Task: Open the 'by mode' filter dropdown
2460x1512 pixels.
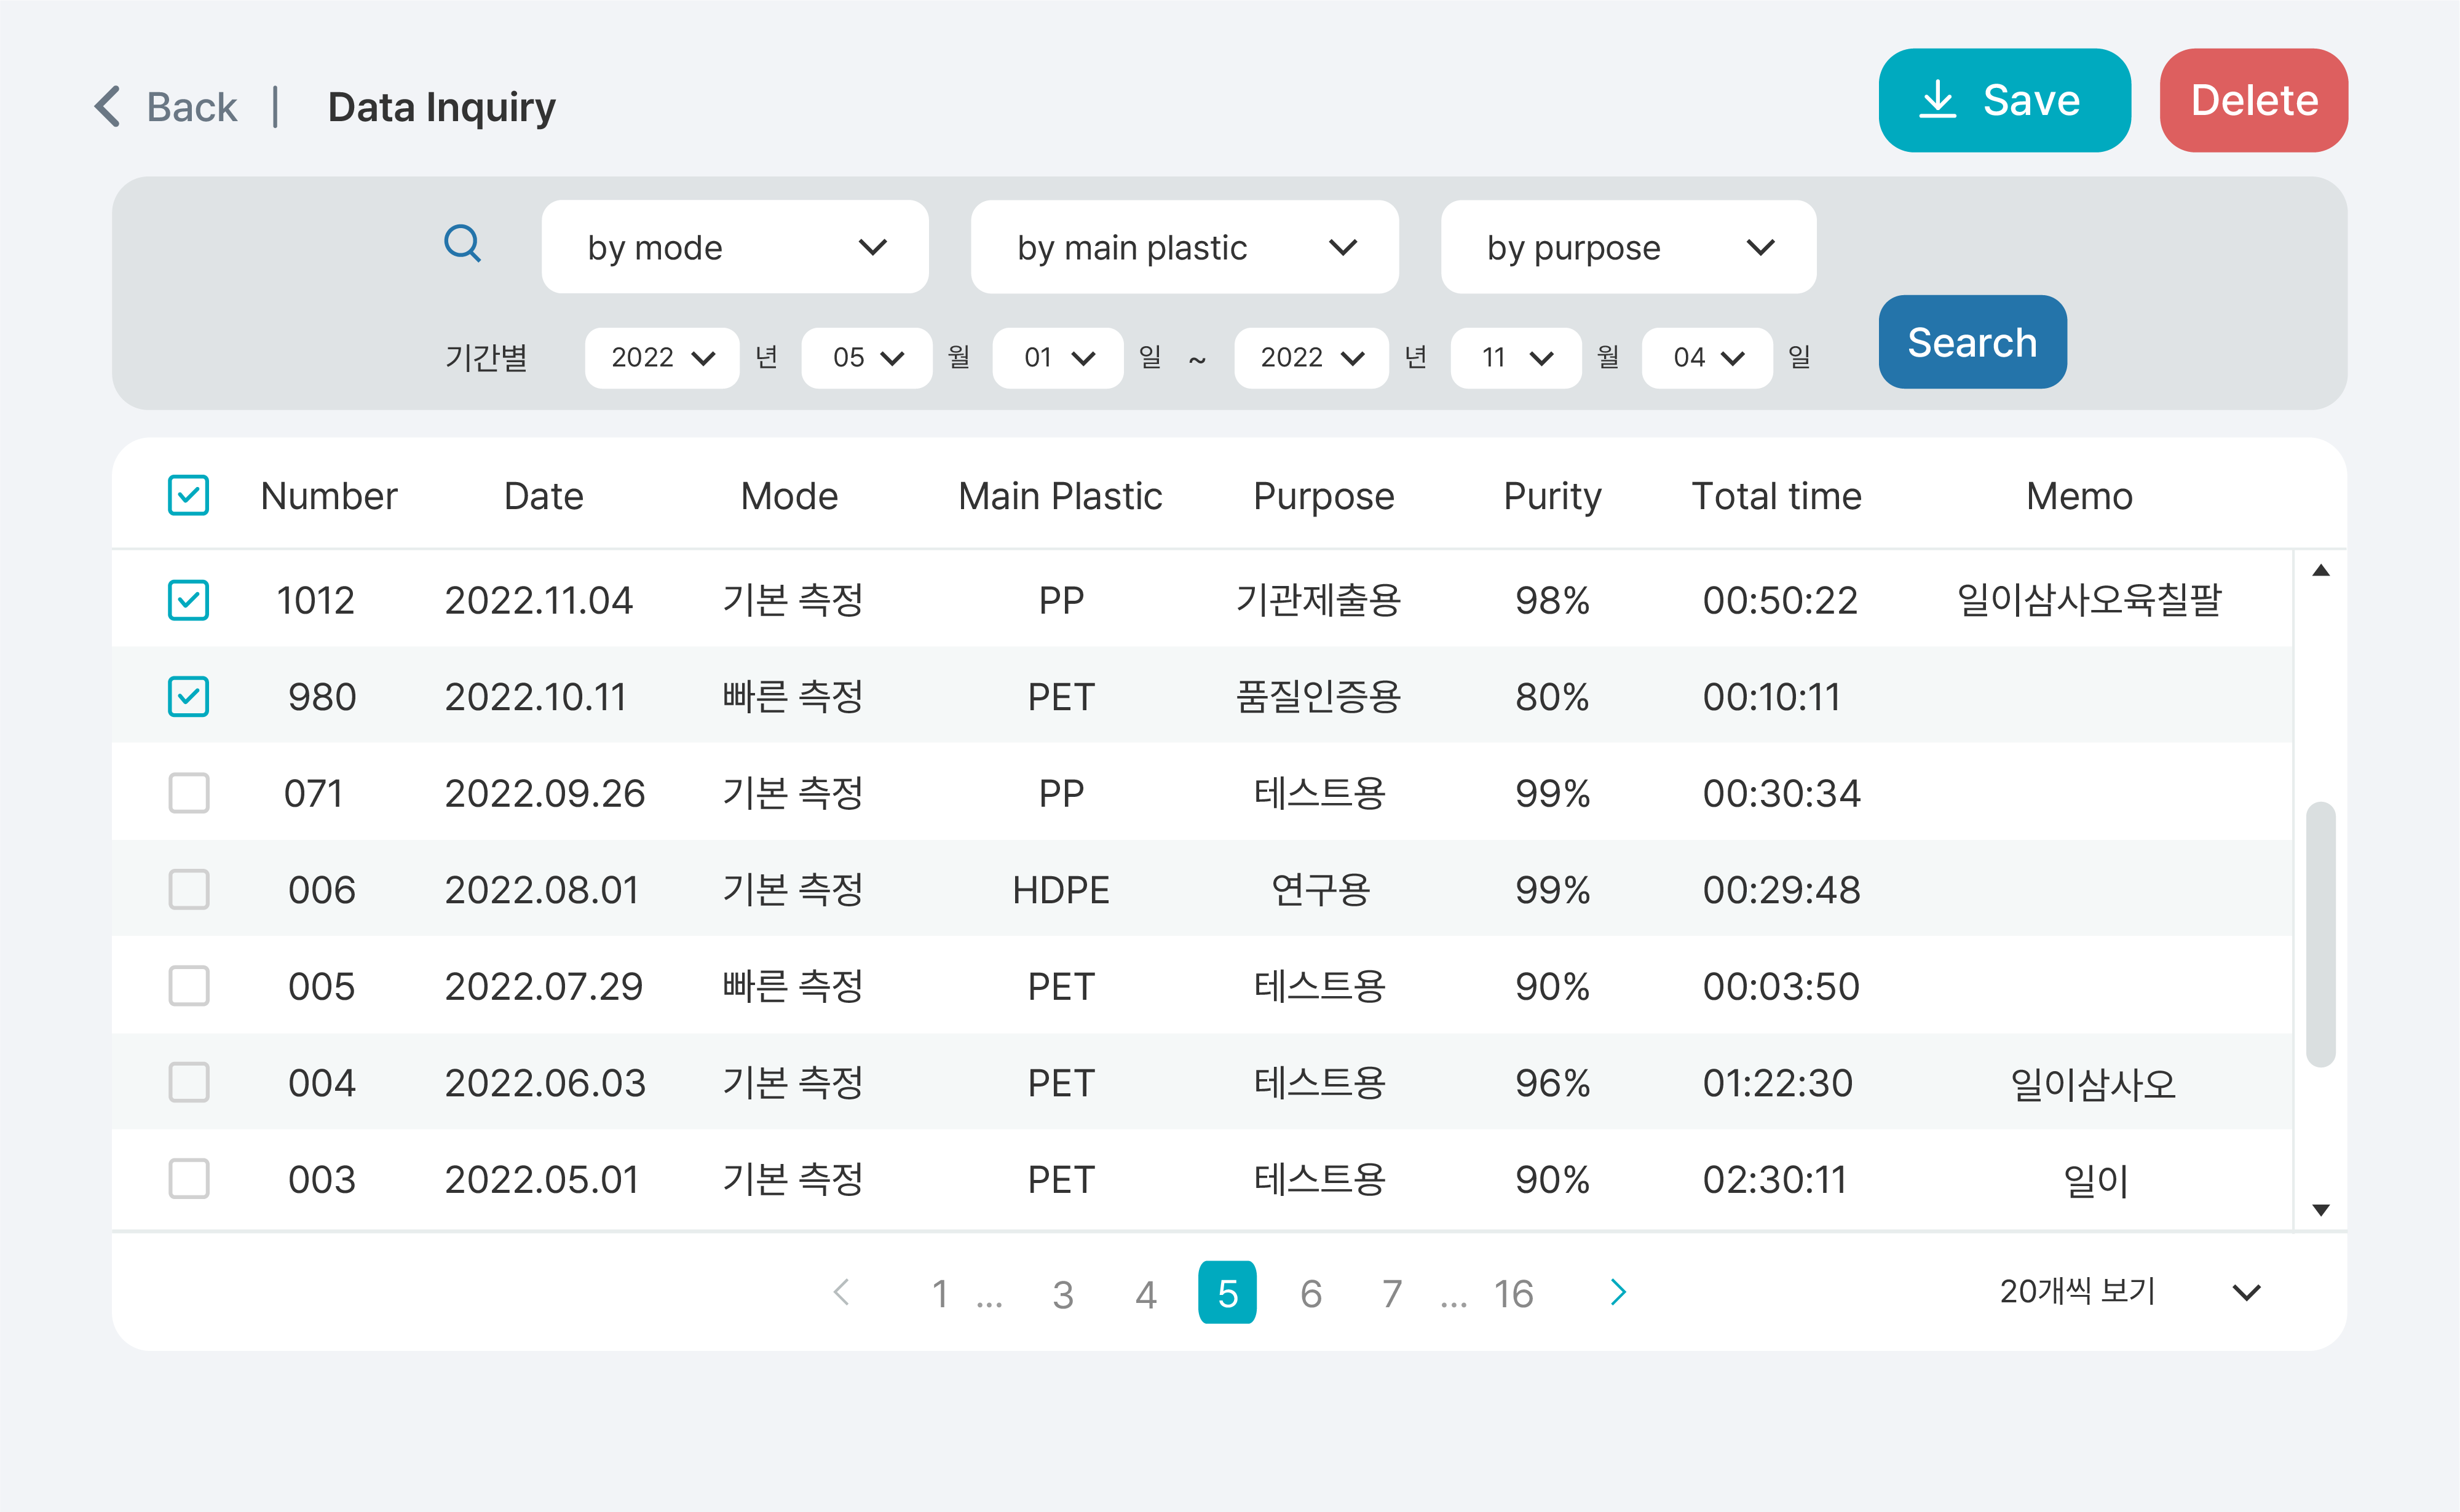Action: coord(735,247)
